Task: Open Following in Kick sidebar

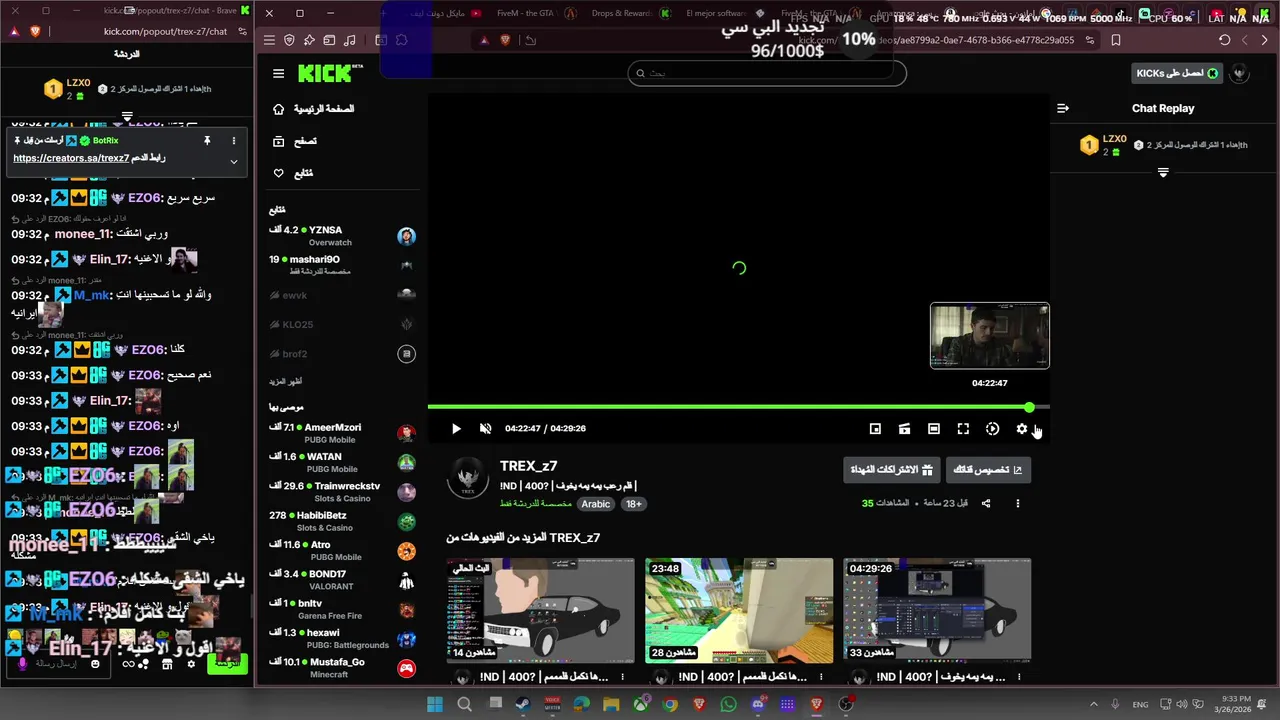Action: (x=293, y=173)
